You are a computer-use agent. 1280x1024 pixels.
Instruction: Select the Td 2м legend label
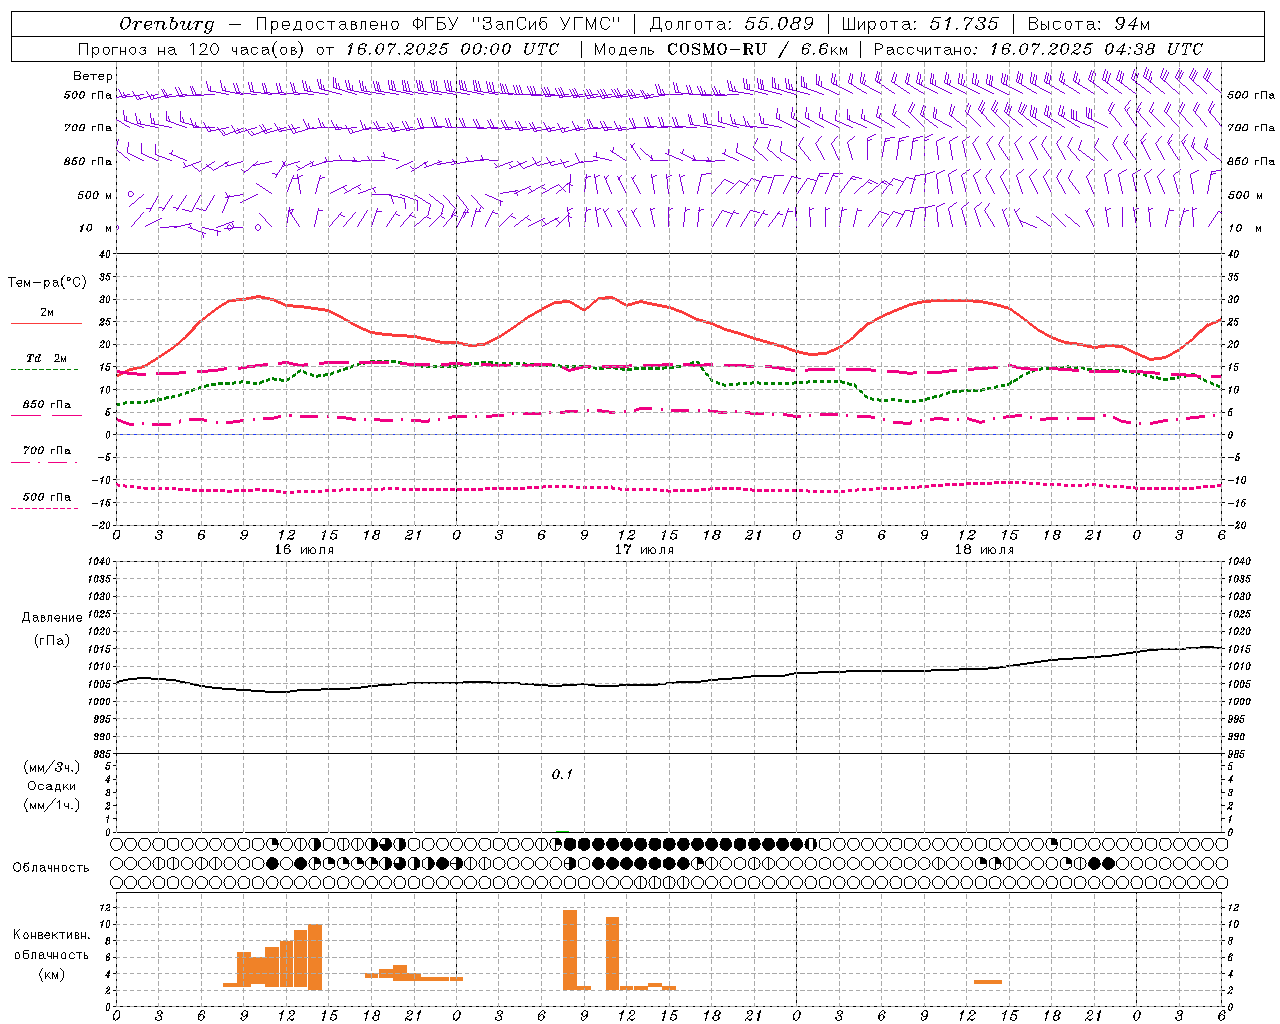pos(47,358)
